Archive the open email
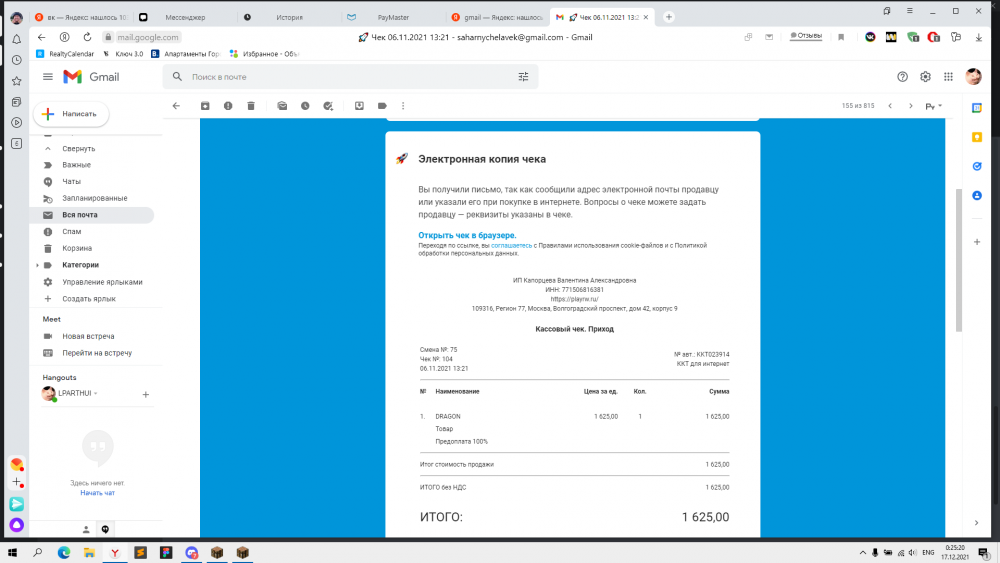 pos(205,106)
